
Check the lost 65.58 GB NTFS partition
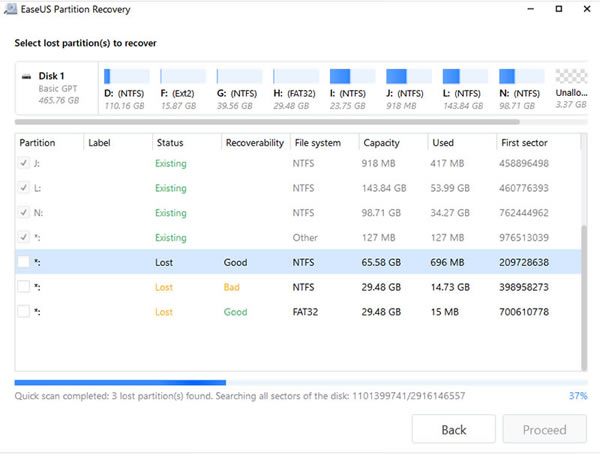[x=24, y=262]
